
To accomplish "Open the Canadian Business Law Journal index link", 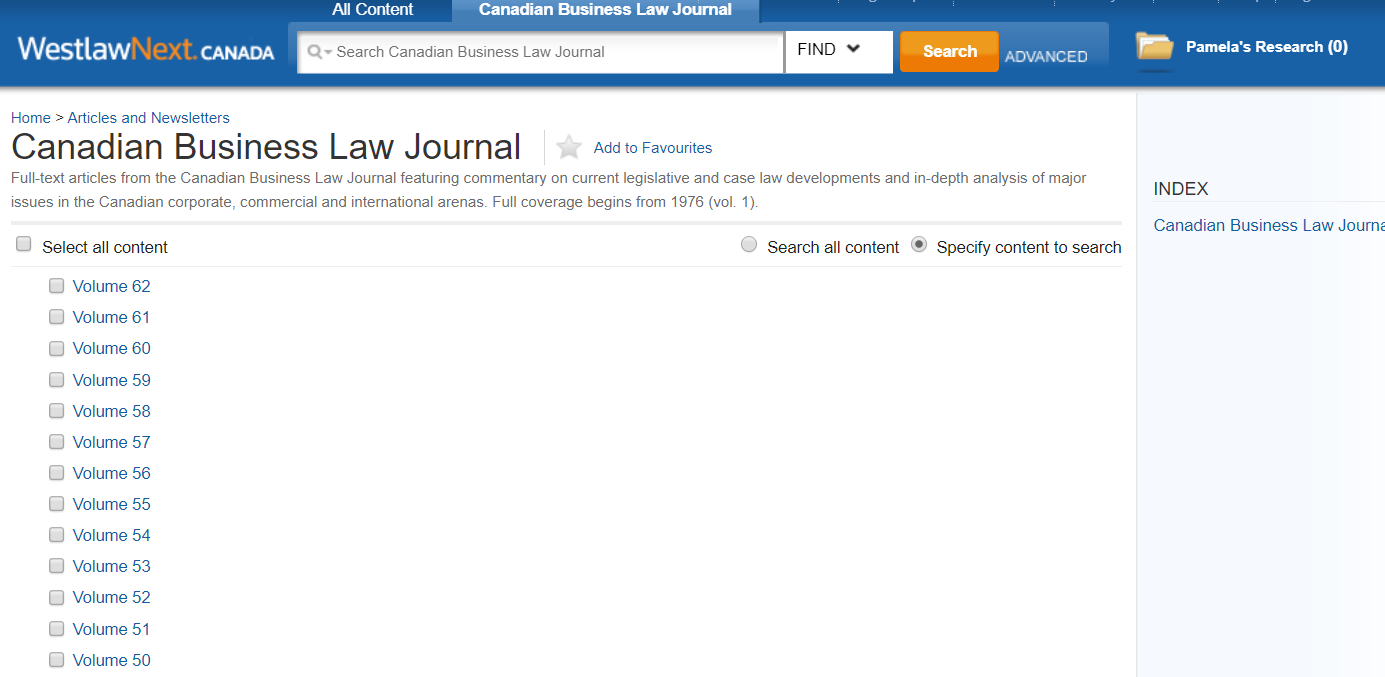I will pyautogui.click(x=1269, y=225).
